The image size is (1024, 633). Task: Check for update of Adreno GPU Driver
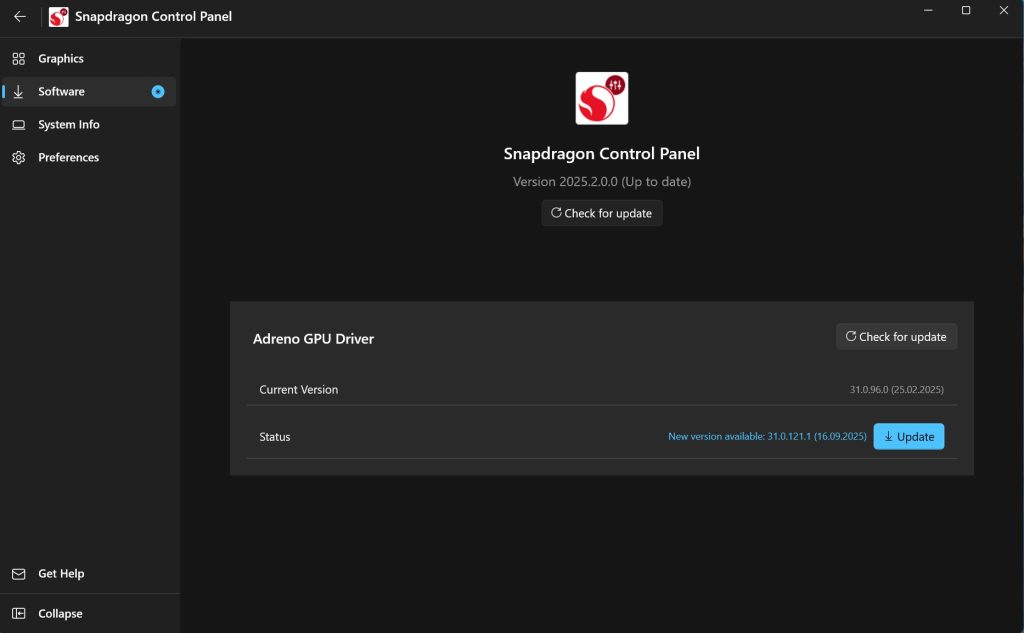(x=896, y=337)
